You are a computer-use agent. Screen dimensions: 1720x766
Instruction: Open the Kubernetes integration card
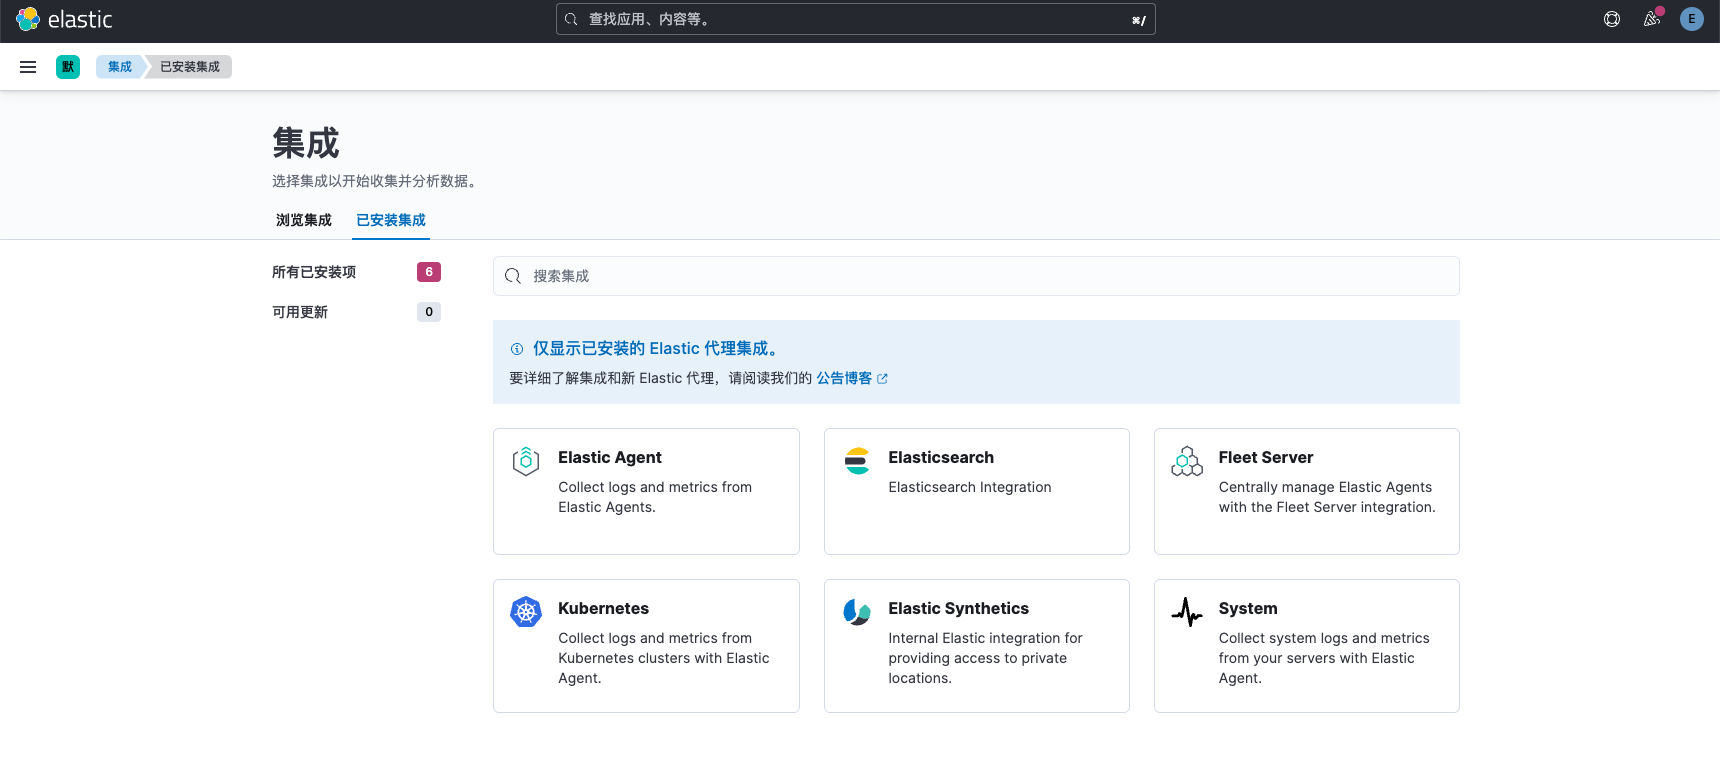[646, 646]
